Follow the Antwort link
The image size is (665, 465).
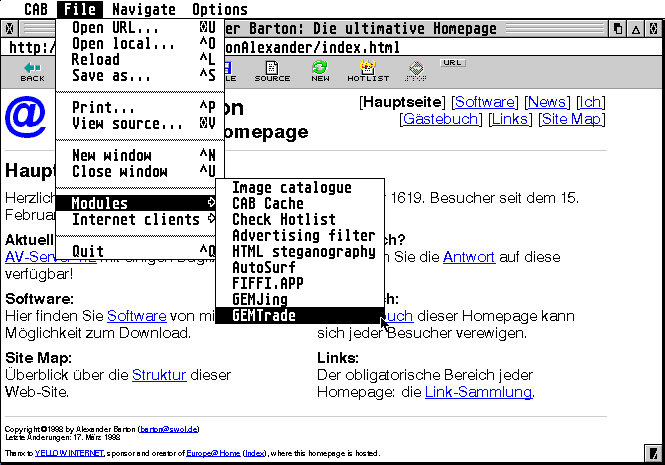(x=469, y=257)
